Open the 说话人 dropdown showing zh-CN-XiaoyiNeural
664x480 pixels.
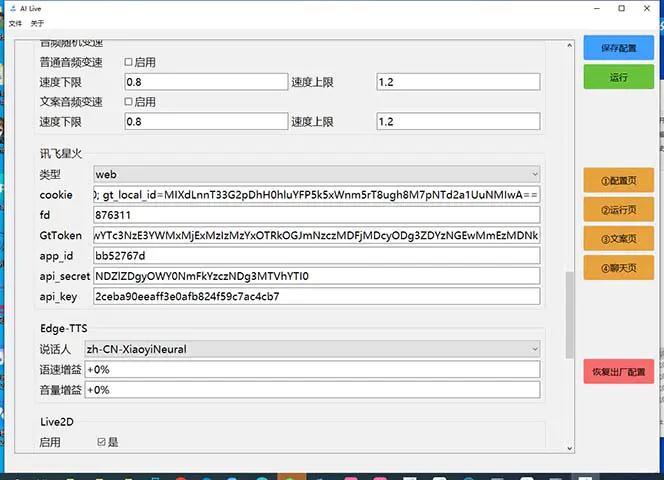tap(312, 349)
